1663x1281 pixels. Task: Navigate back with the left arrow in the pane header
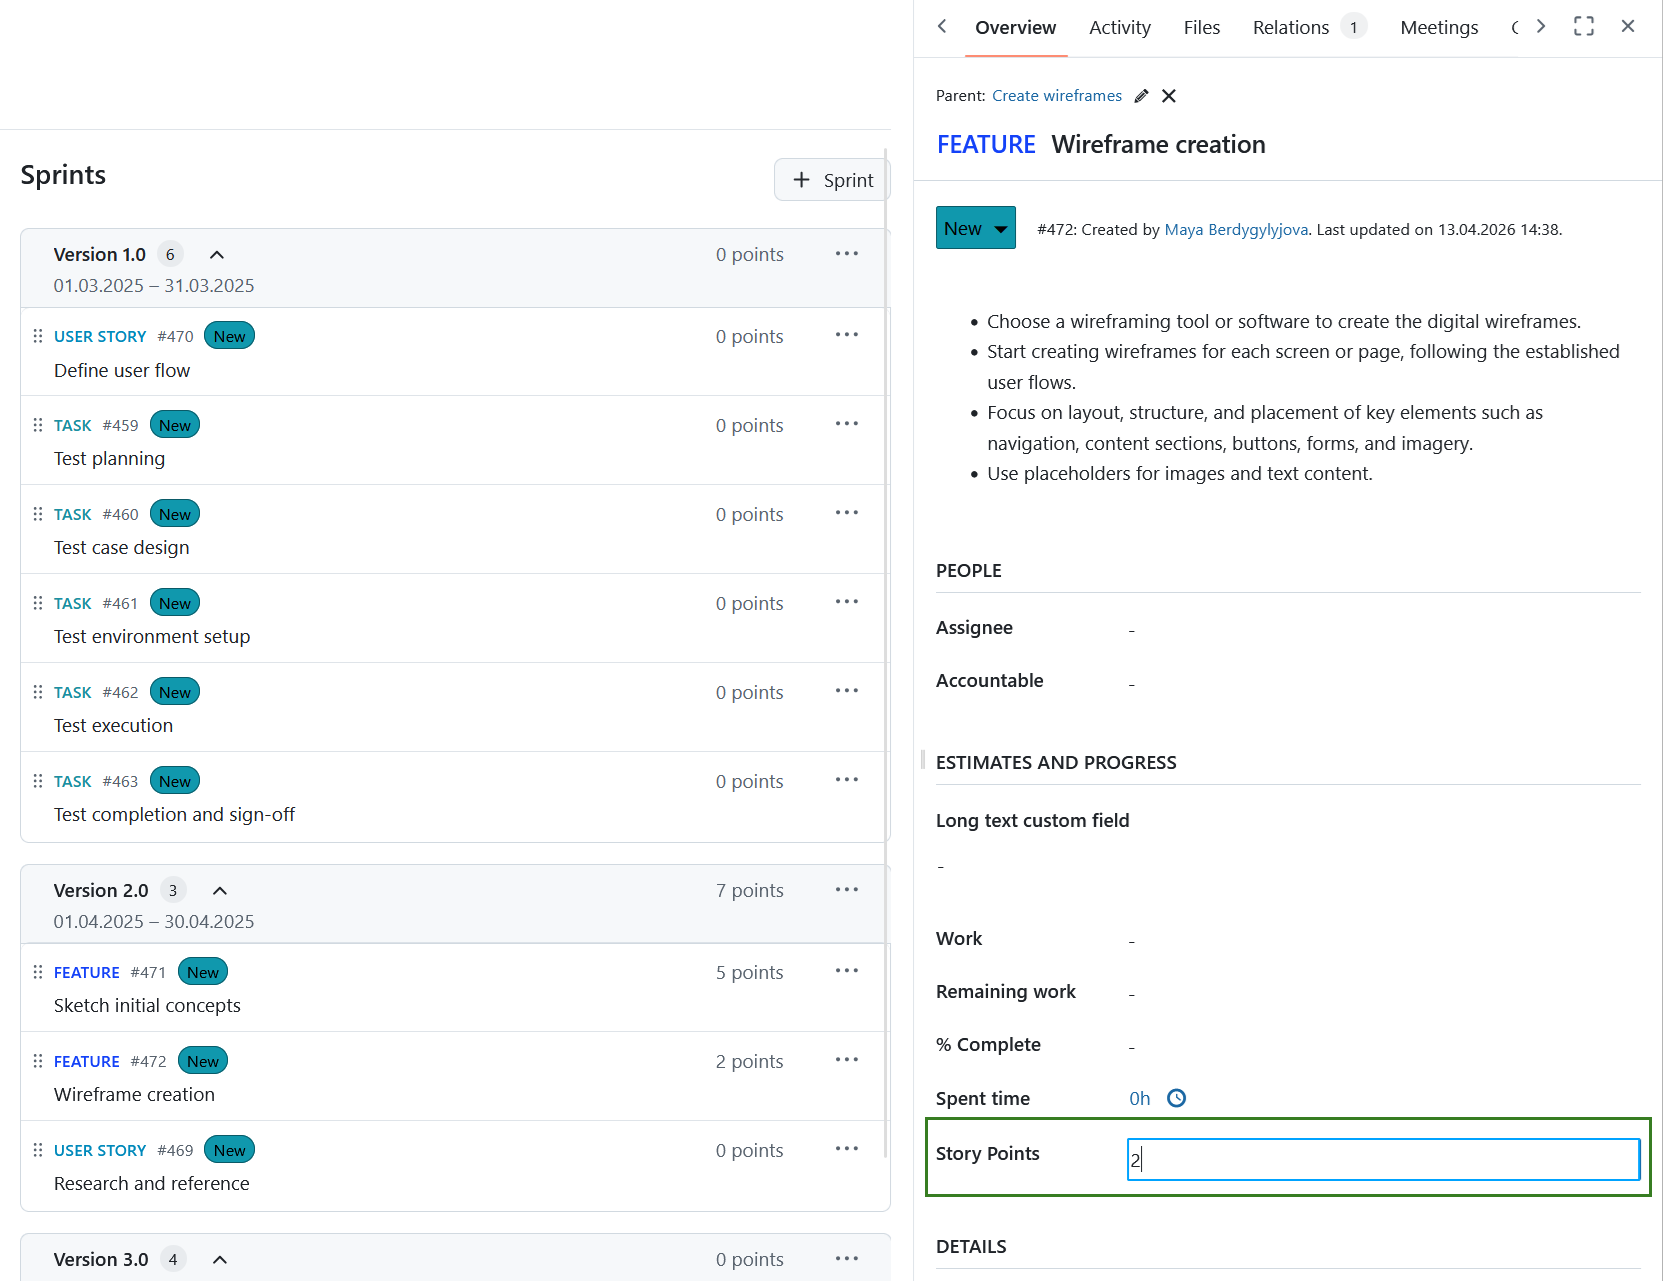(x=941, y=26)
